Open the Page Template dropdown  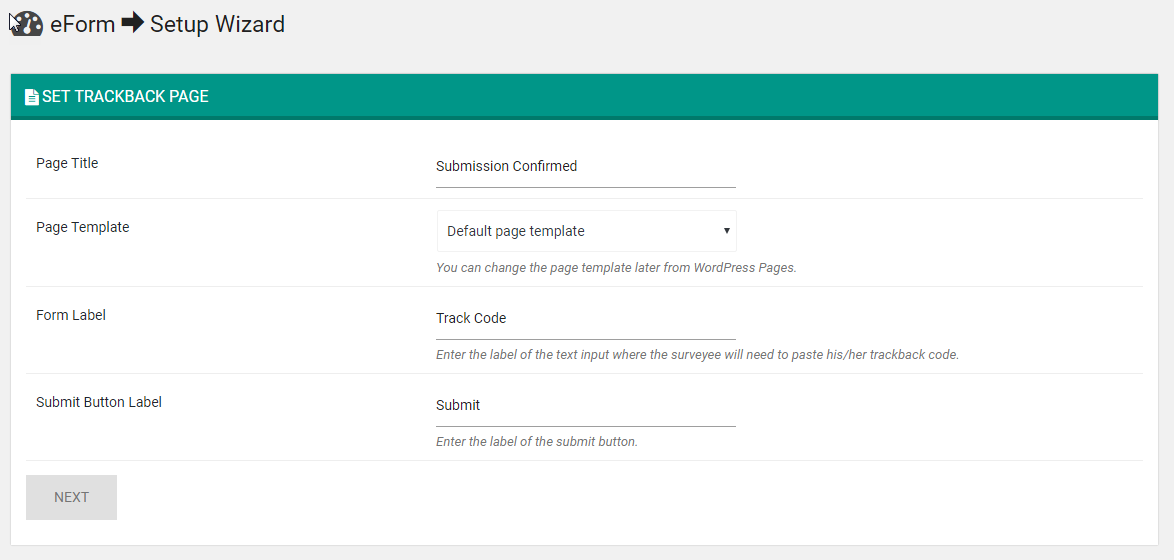click(x=586, y=231)
